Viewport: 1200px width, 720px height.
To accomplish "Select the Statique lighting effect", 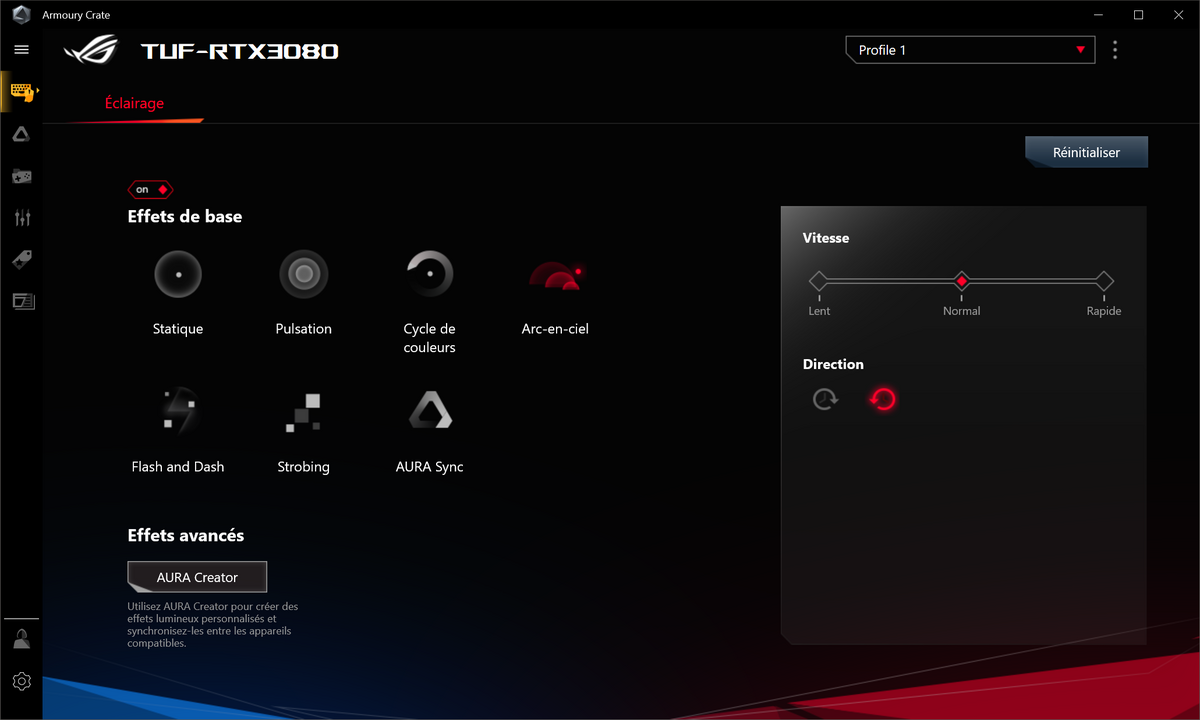I will (x=178, y=274).
